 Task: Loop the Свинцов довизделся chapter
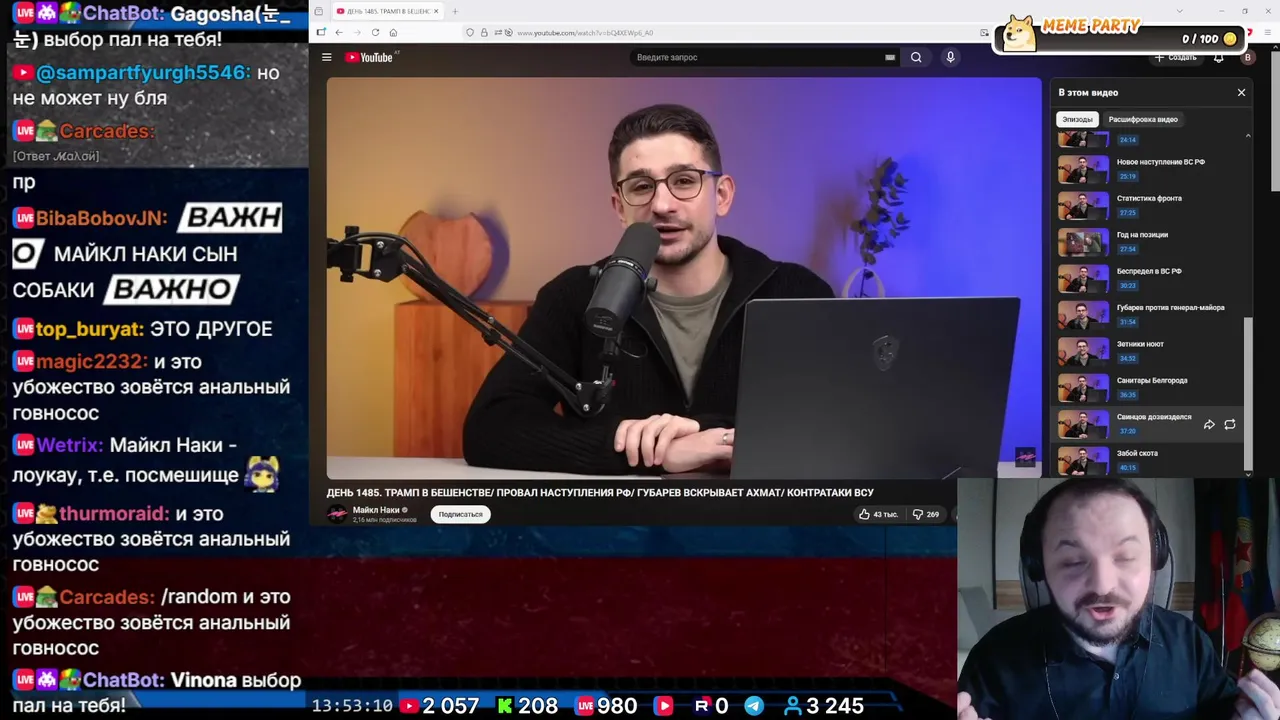pyautogui.click(x=1230, y=425)
